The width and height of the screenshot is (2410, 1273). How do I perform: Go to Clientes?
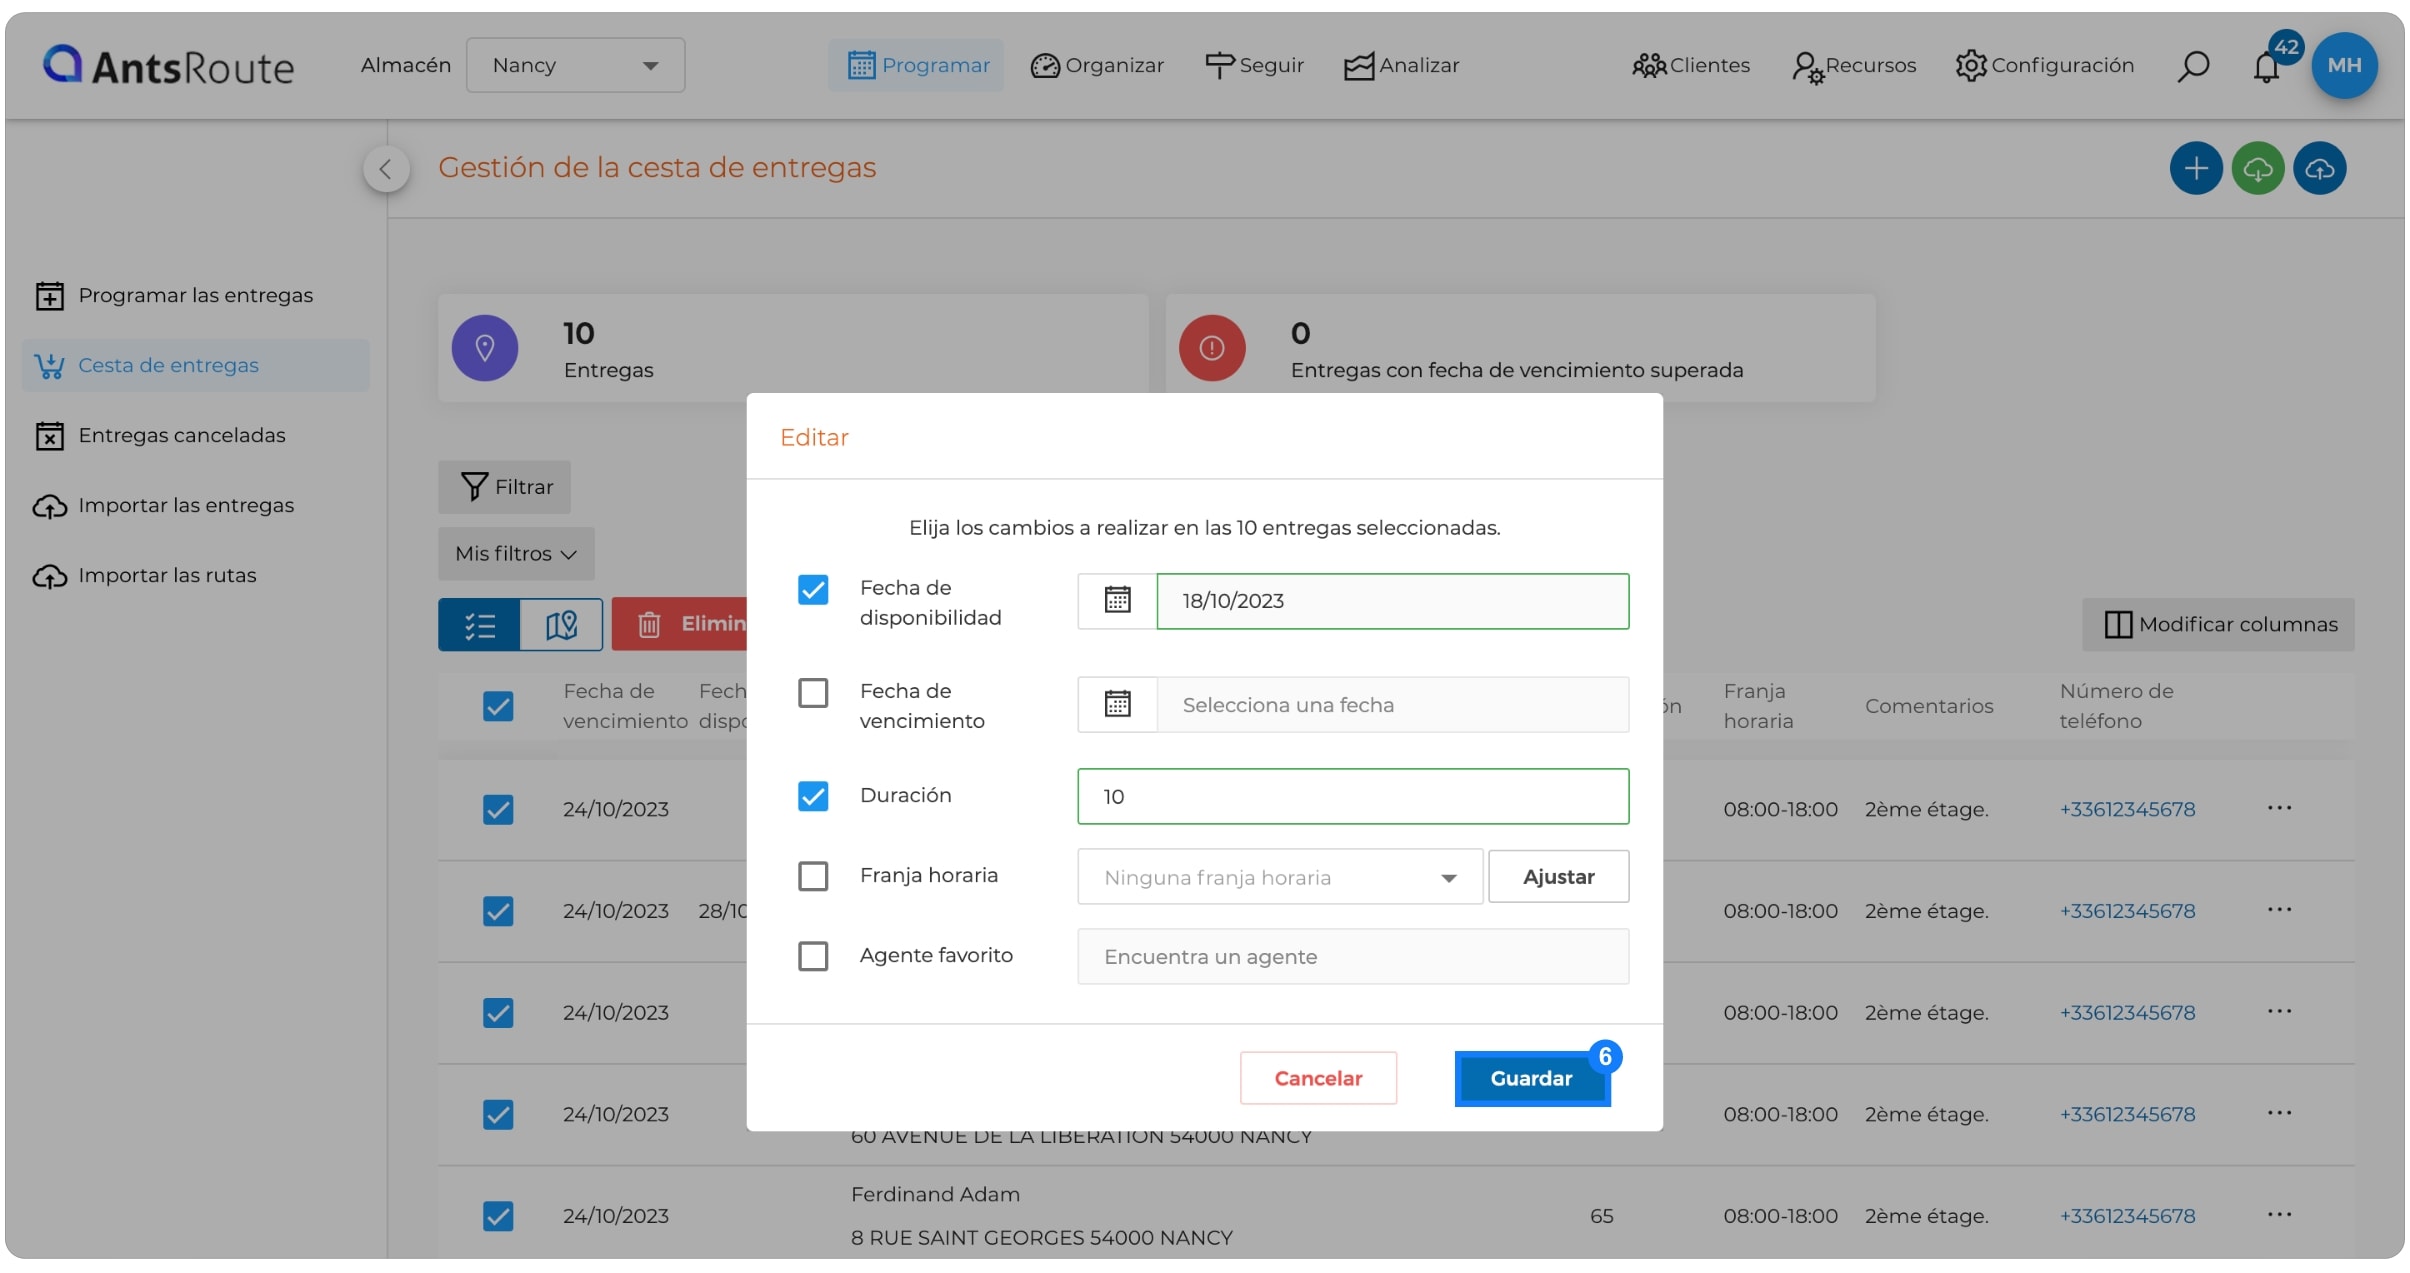(1691, 66)
